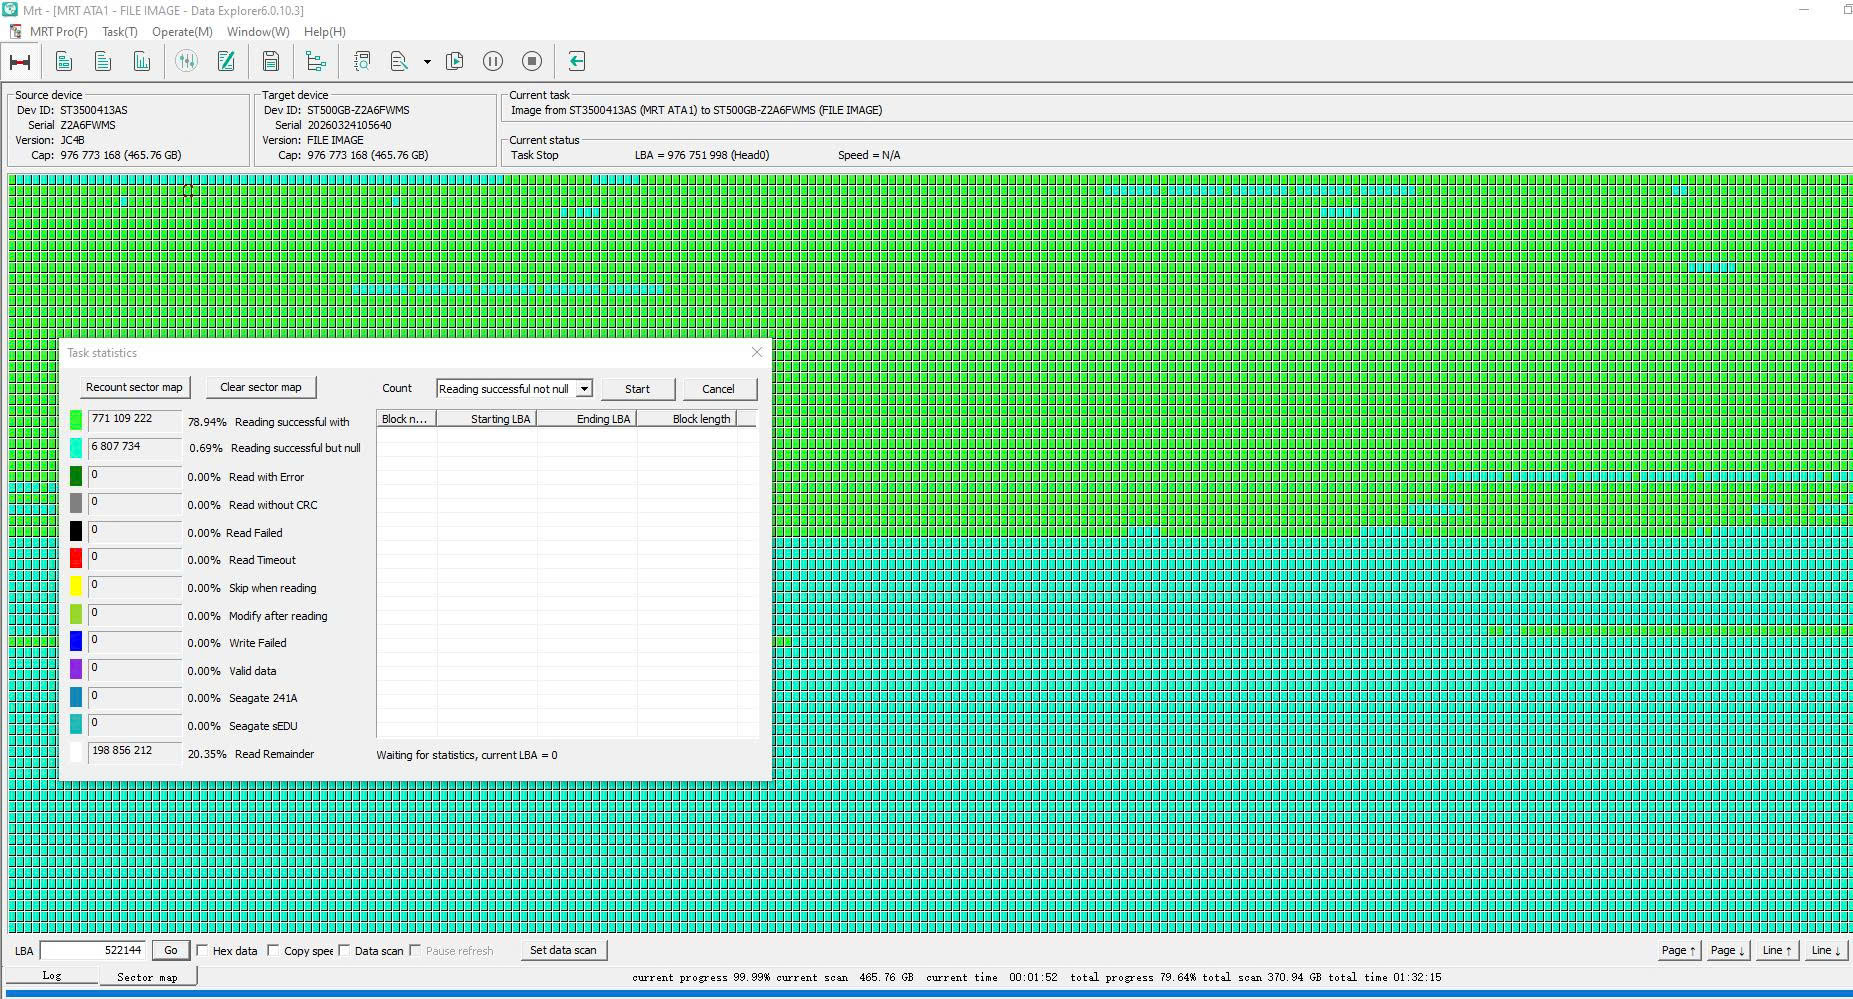Click the red Read Timeout color swatch
This screenshot has height=999, width=1853.
(76, 558)
